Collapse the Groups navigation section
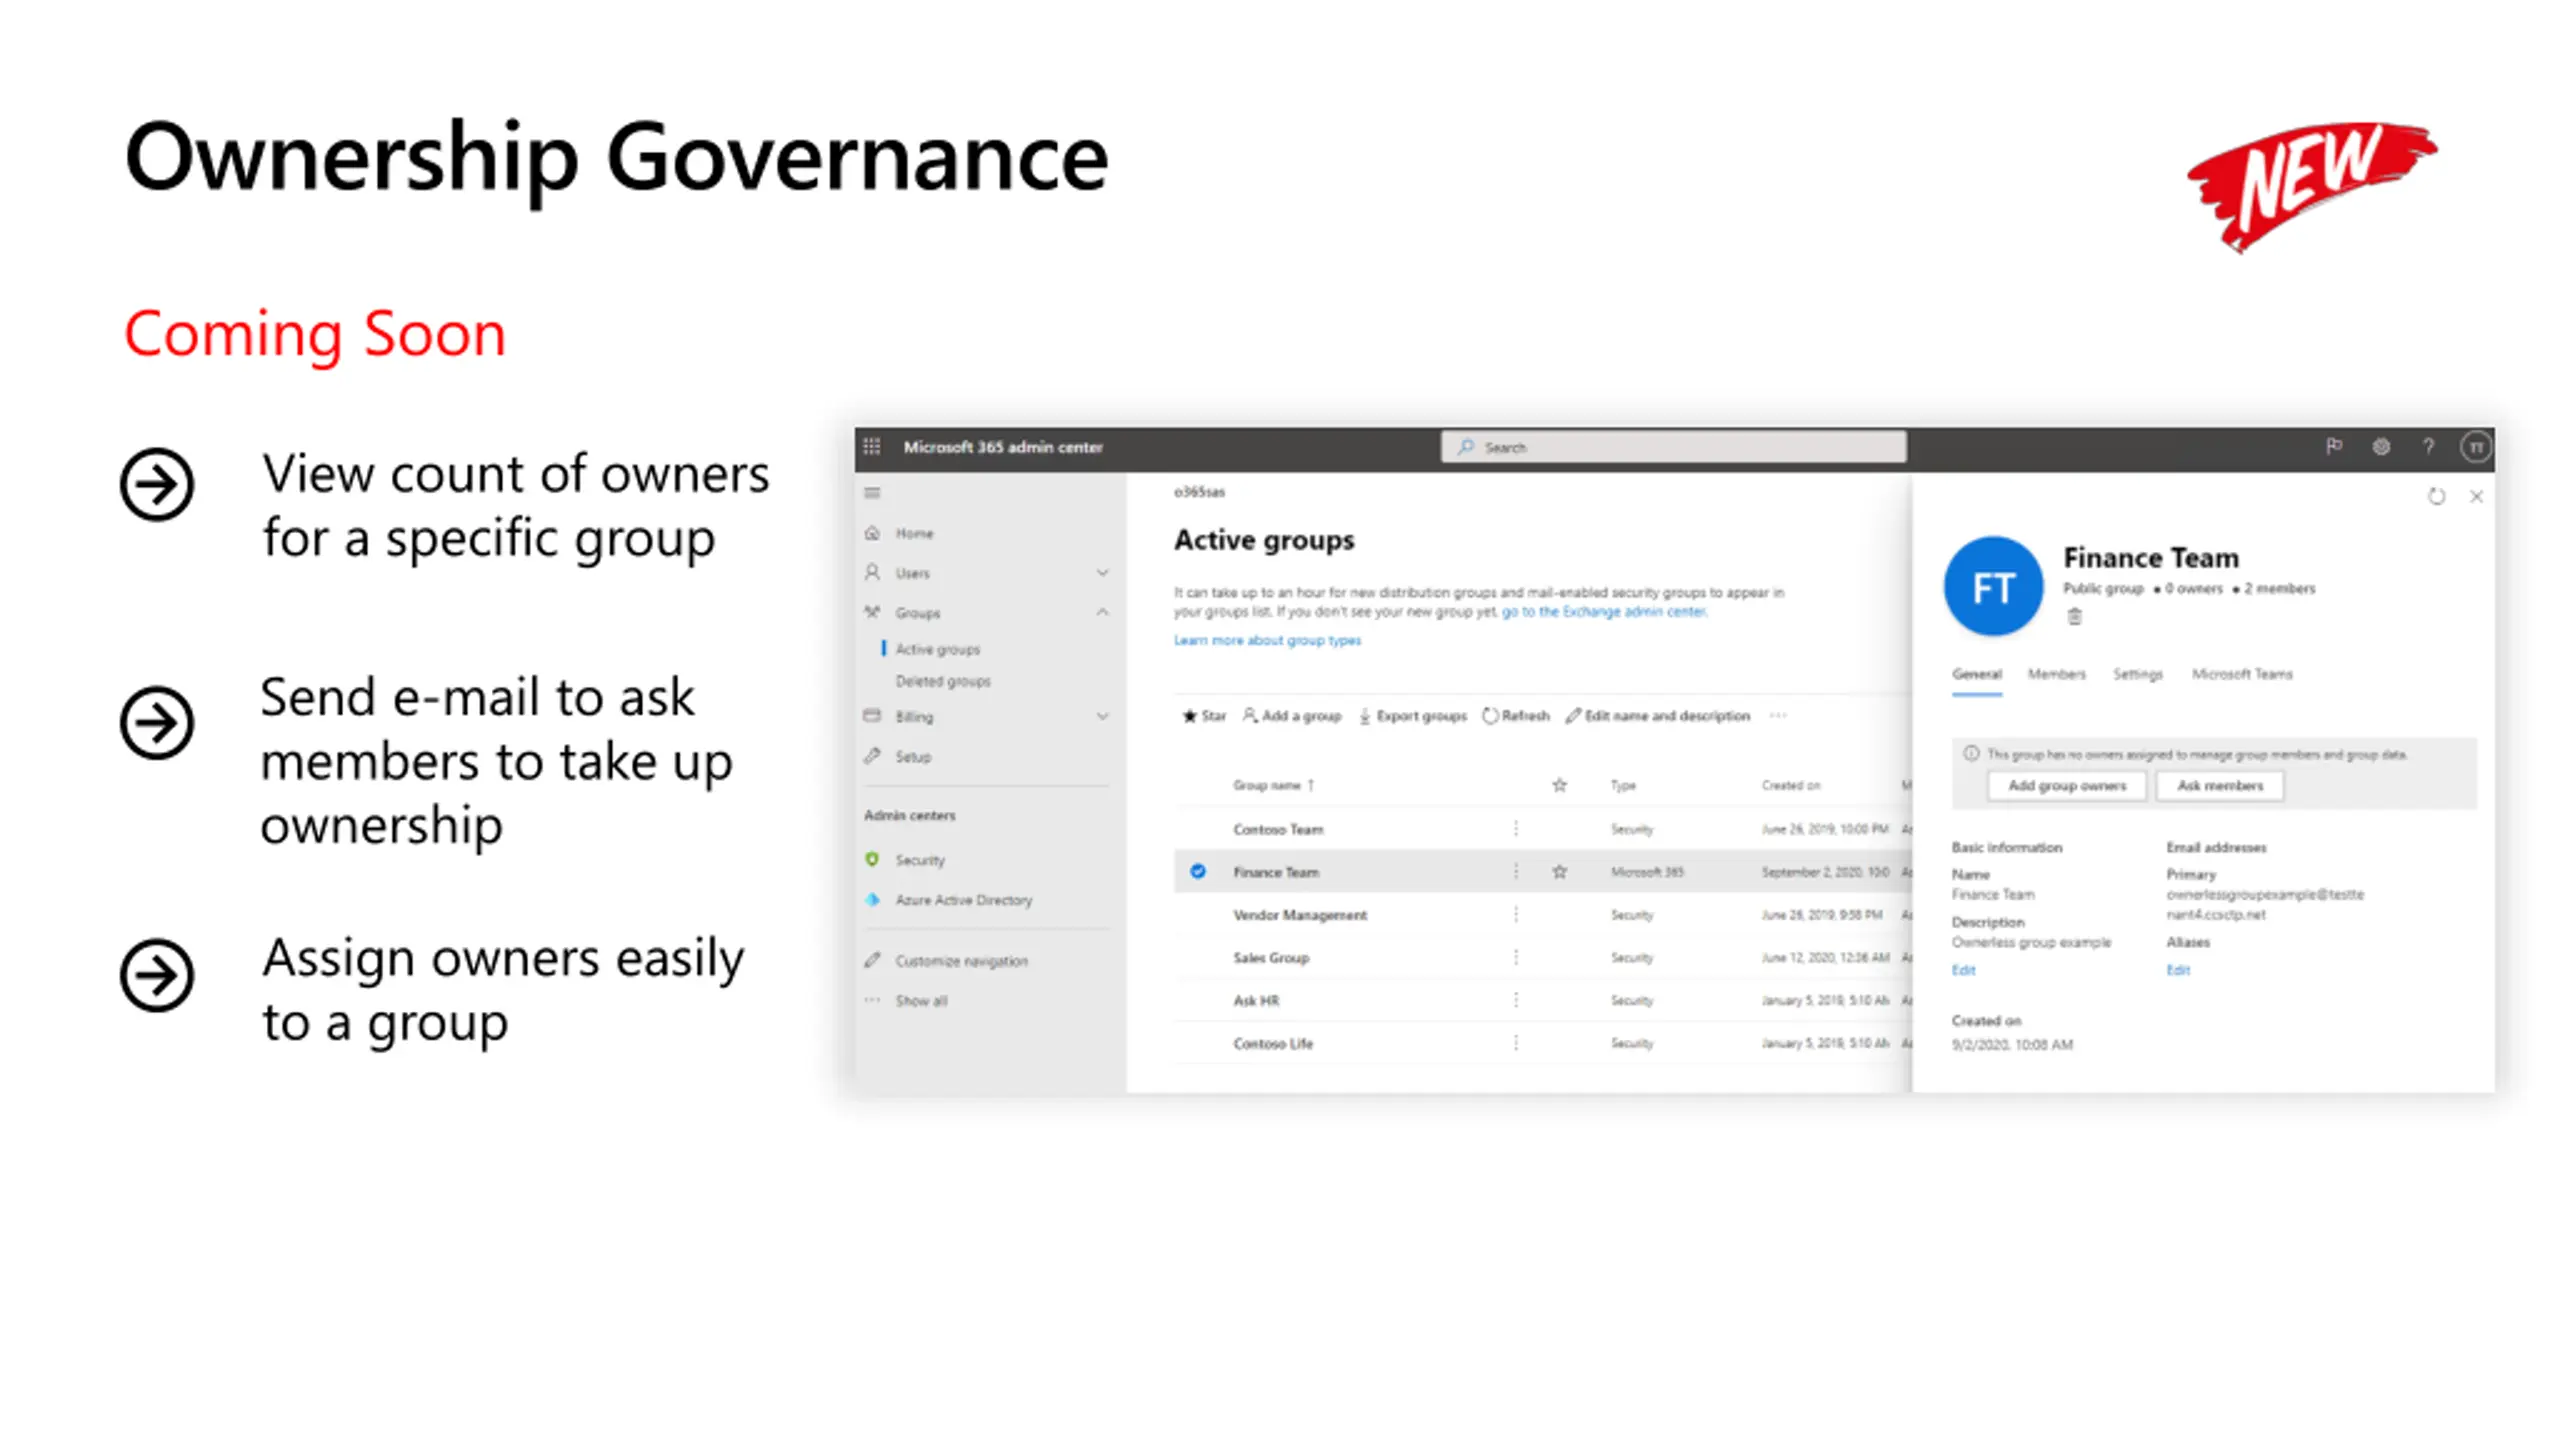Image resolution: width=2560 pixels, height=1440 pixels. click(x=1102, y=612)
